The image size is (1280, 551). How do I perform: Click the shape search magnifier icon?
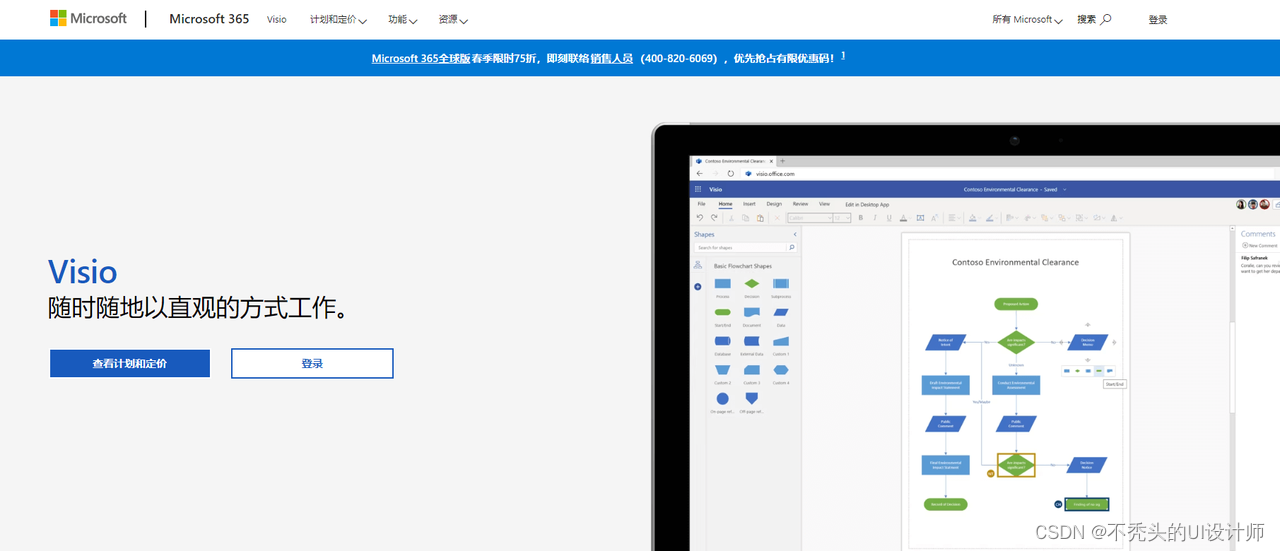pyautogui.click(x=792, y=247)
